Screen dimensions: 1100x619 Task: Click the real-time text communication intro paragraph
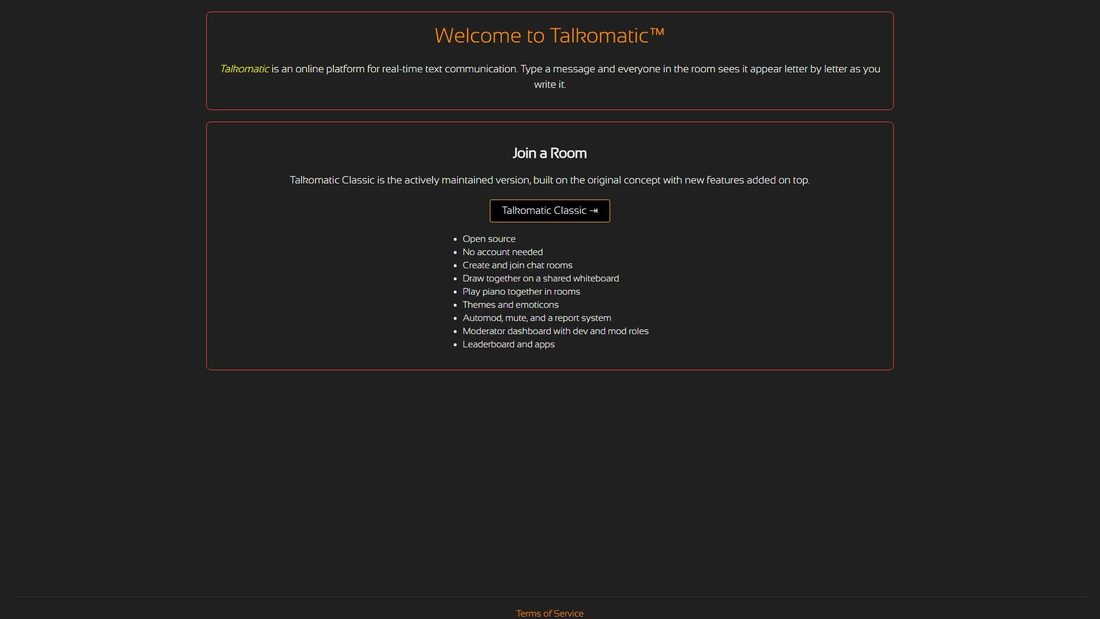[550, 76]
